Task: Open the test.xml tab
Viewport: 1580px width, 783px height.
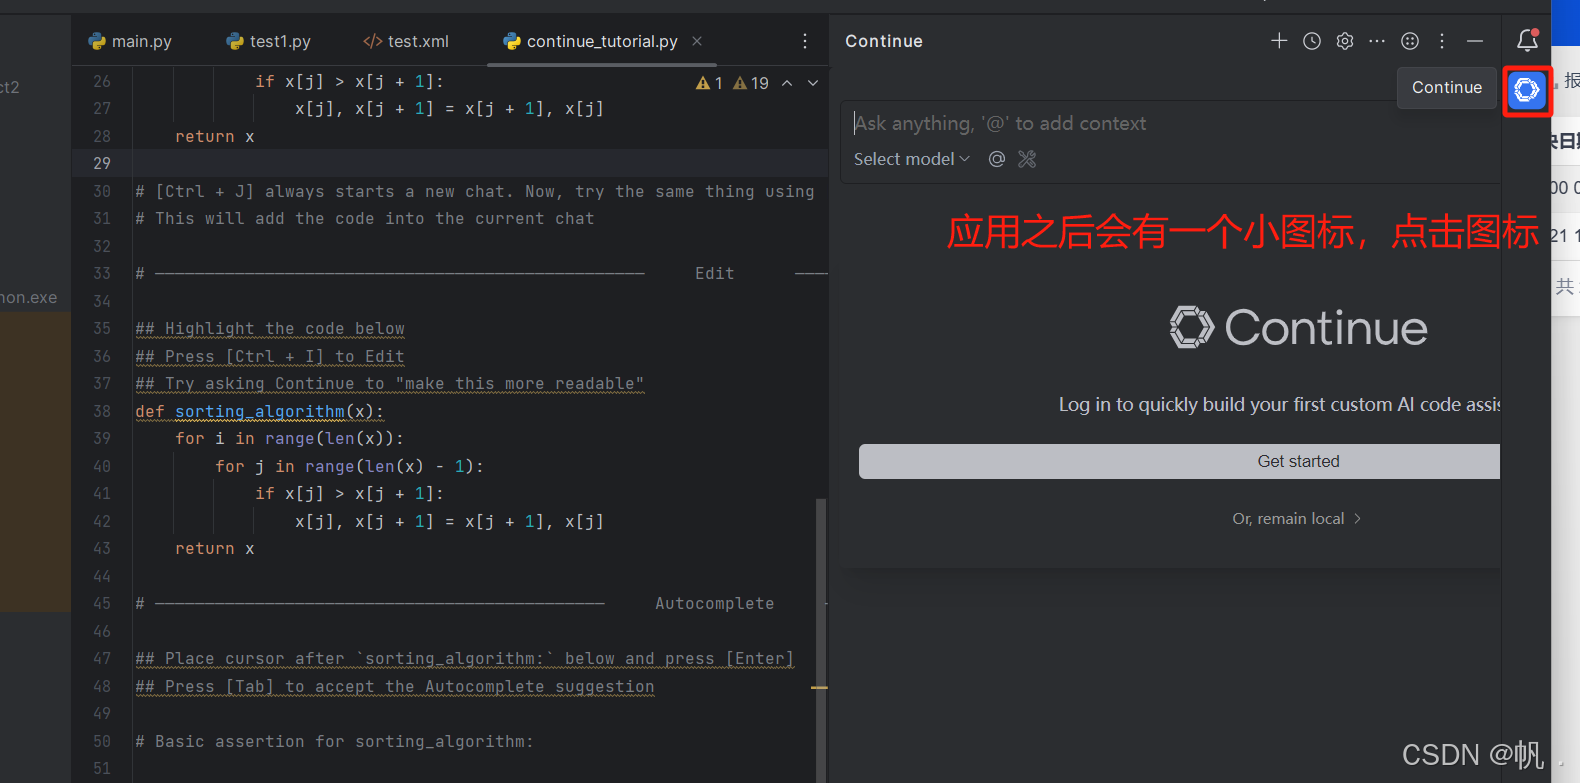Action: (406, 41)
